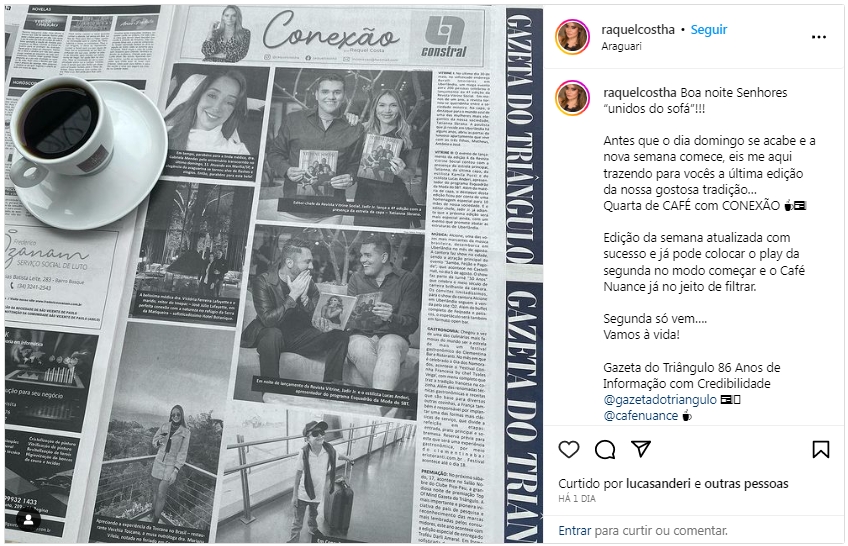The height and width of the screenshot is (546, 848).
Task: Click the avatar beside the caption
Action: (573, 98)
